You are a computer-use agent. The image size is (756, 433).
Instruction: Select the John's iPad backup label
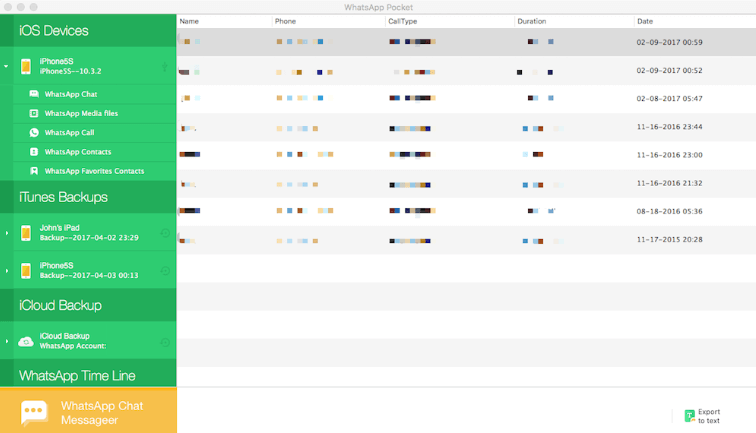click(x=59, y=228)
